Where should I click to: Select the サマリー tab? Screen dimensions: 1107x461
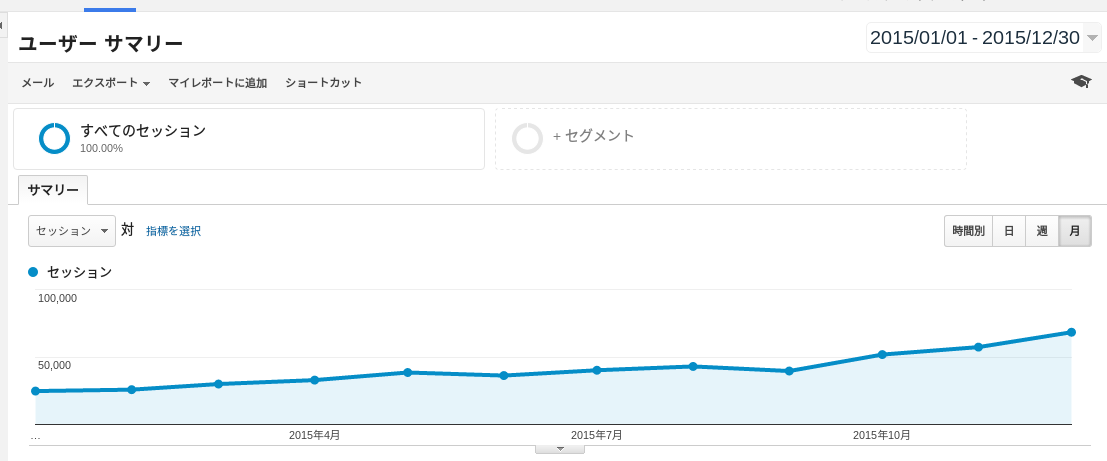point(53,190)
